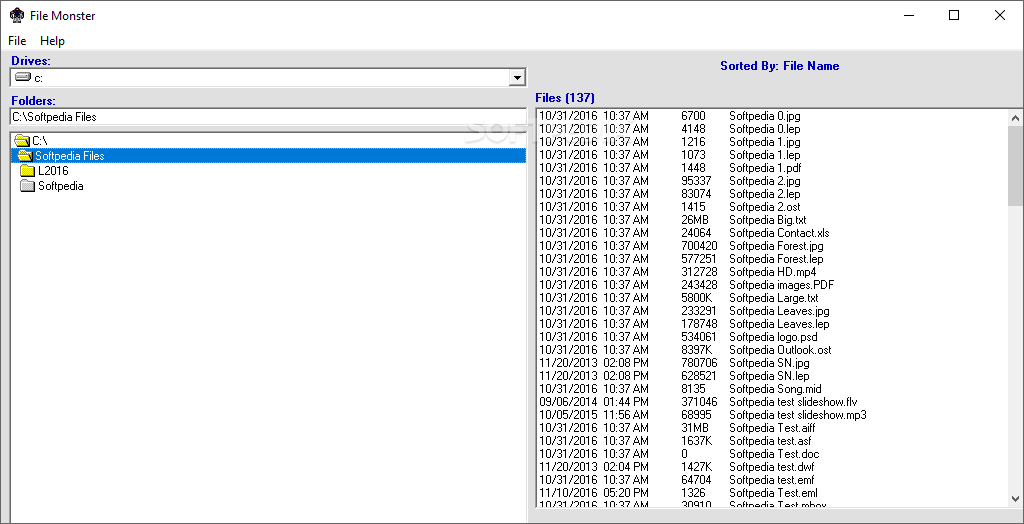Click the scroll down arrow of the files list
The image size is (1024, 524).
pos(1015,498)
